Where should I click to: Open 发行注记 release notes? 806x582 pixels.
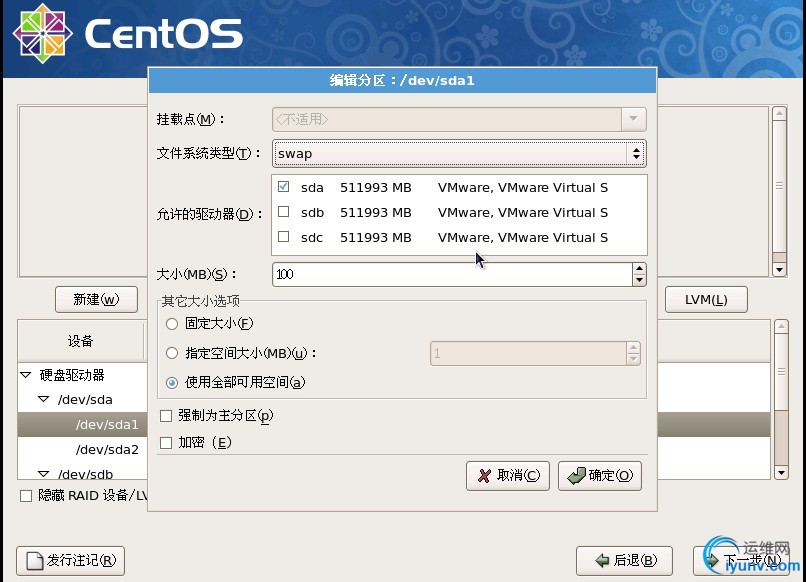70,560
